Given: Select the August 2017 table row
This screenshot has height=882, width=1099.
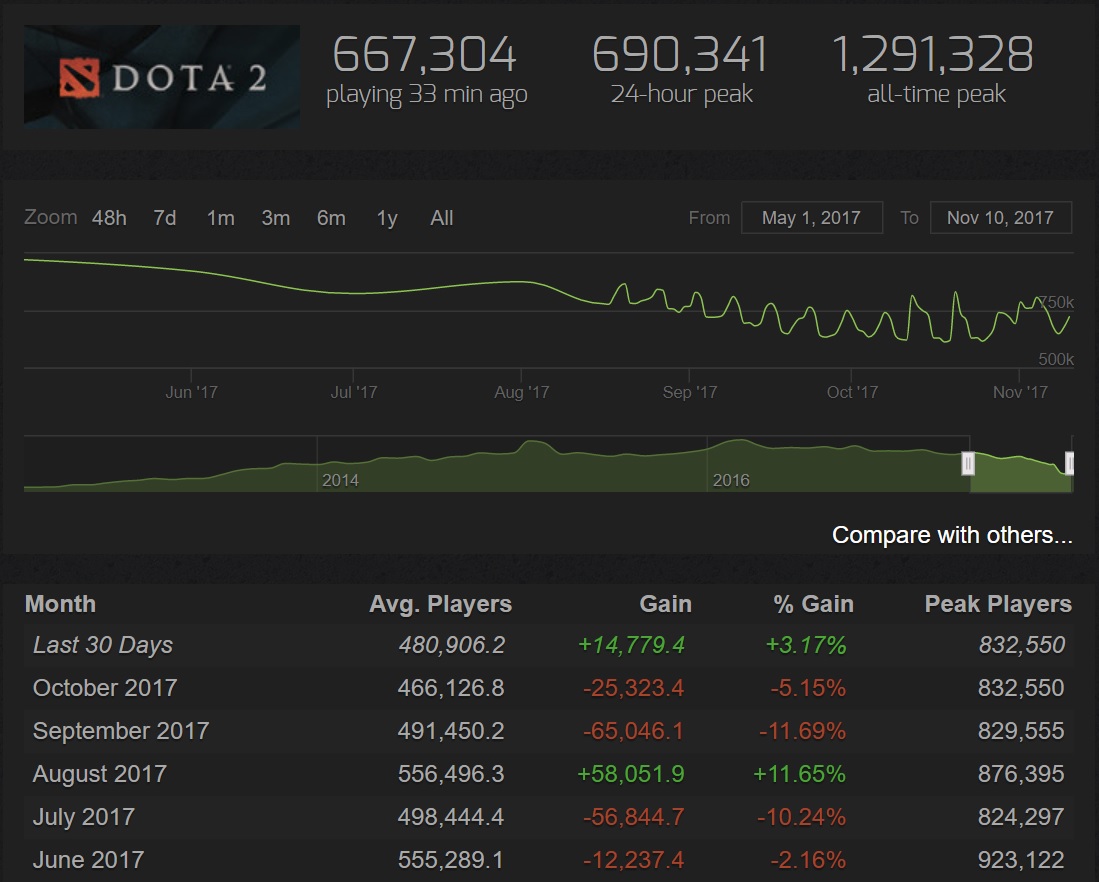Looking at the screenshot, I should point(549,774).
